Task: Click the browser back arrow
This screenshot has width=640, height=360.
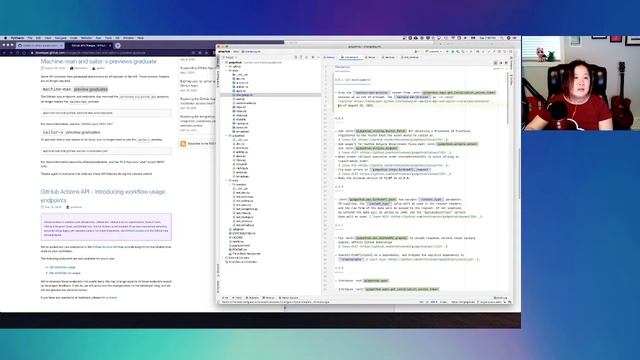Action: 4,53
